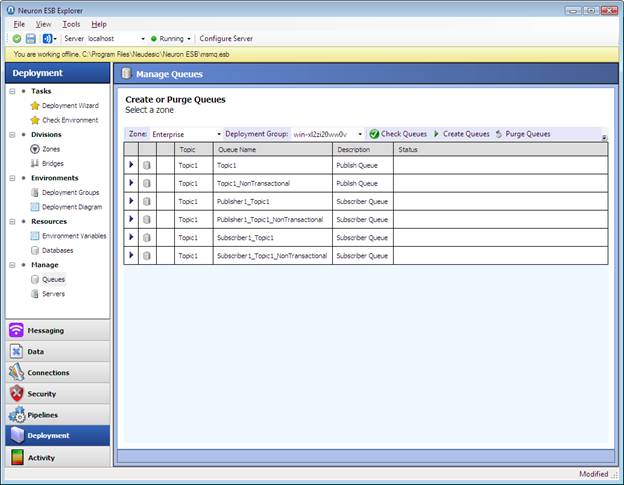Image resolution: width=624 pixels, height=485 pixels.
Task: Open the File menu
Action: tap(19, 24)
